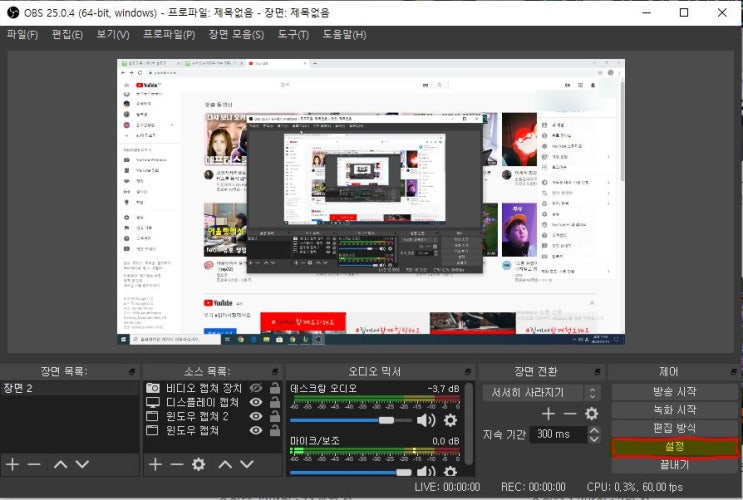Click the 300 ms duration field
Viewport: 743px width, 500px height.
(x=559, y=434)
